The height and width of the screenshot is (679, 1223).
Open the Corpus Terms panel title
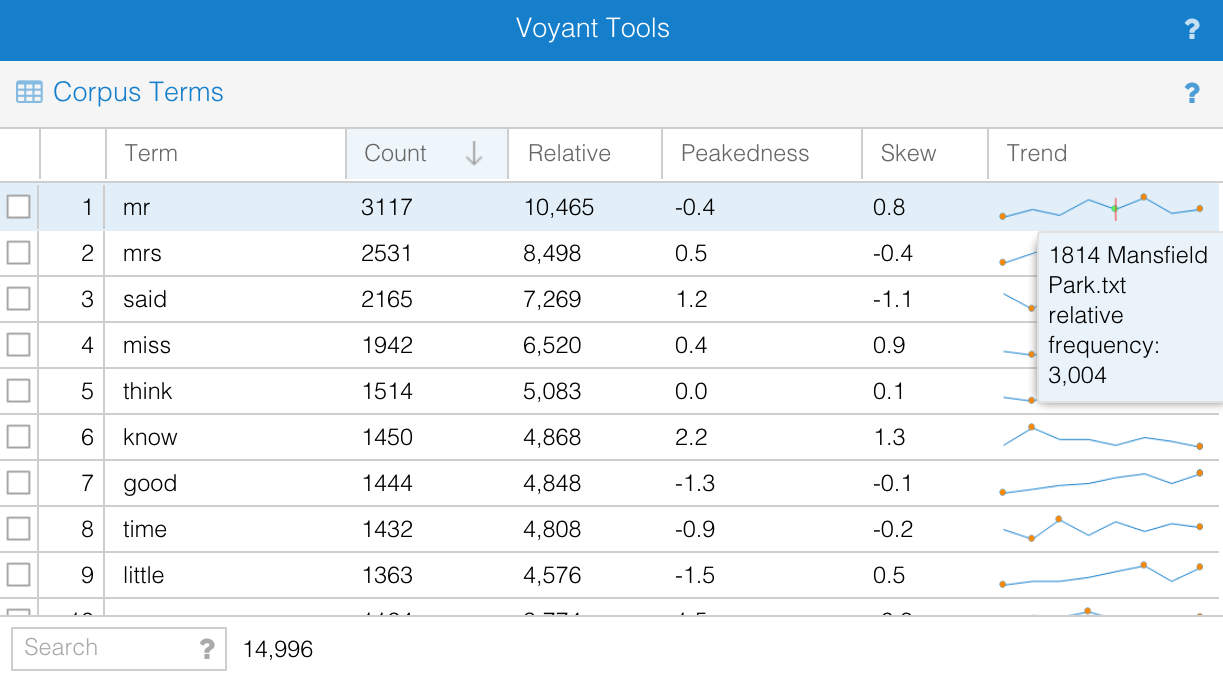tap(138, 93)
